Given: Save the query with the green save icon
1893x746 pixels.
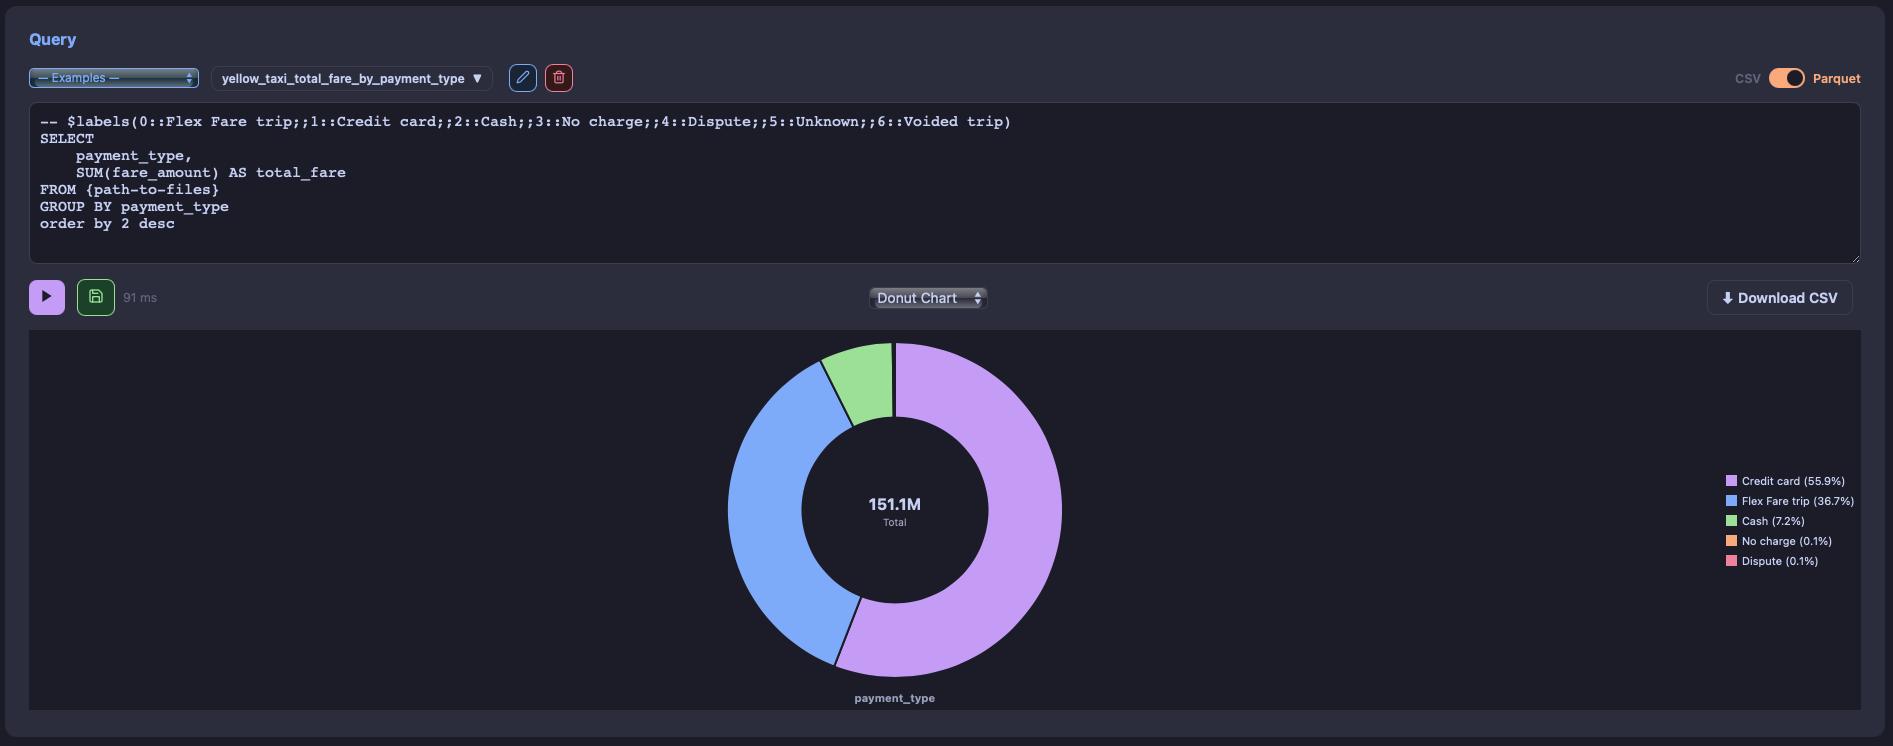Looking at the screenshot, I should click(96, 297).
